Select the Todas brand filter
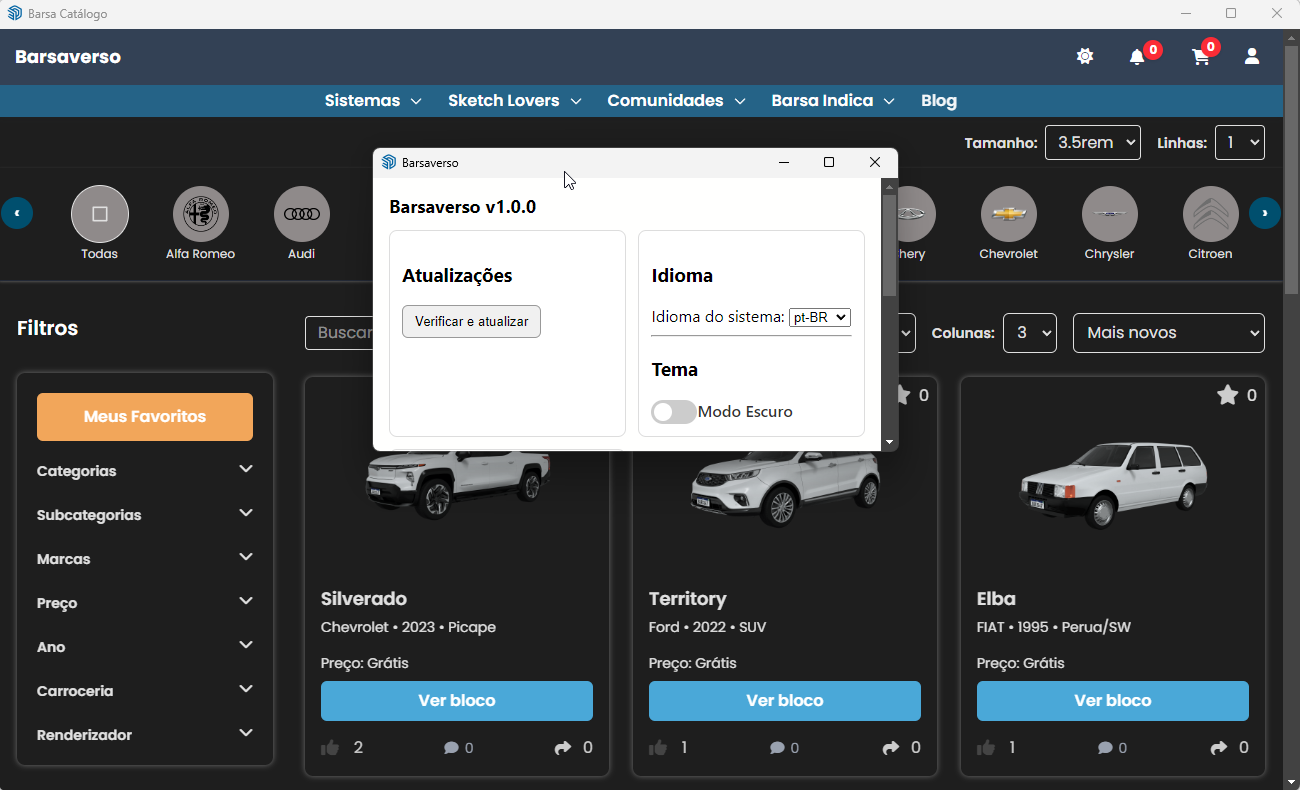This screenshot has height=790, width=1300. (100, 214)
